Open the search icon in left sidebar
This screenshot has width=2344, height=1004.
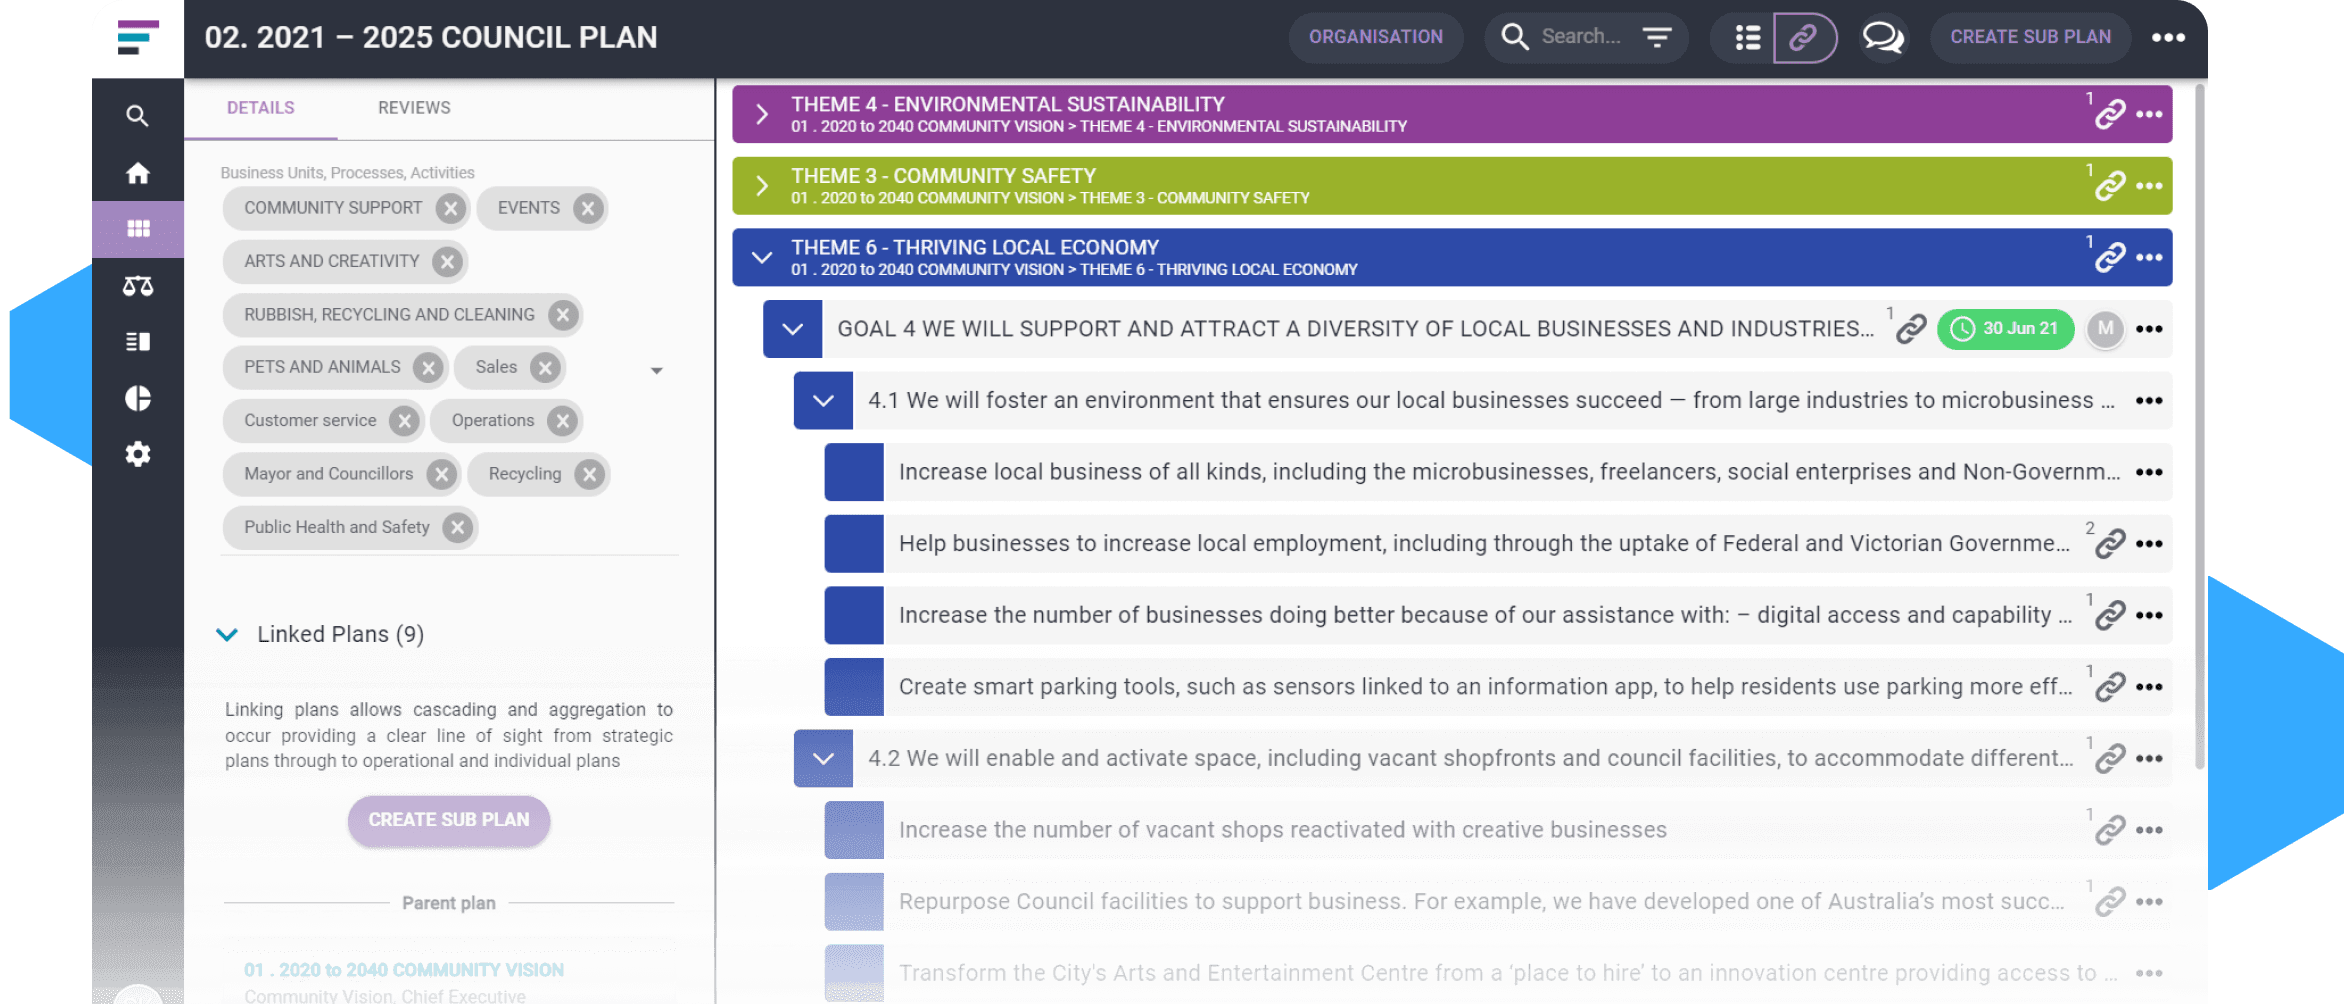[x=138, y=116]
